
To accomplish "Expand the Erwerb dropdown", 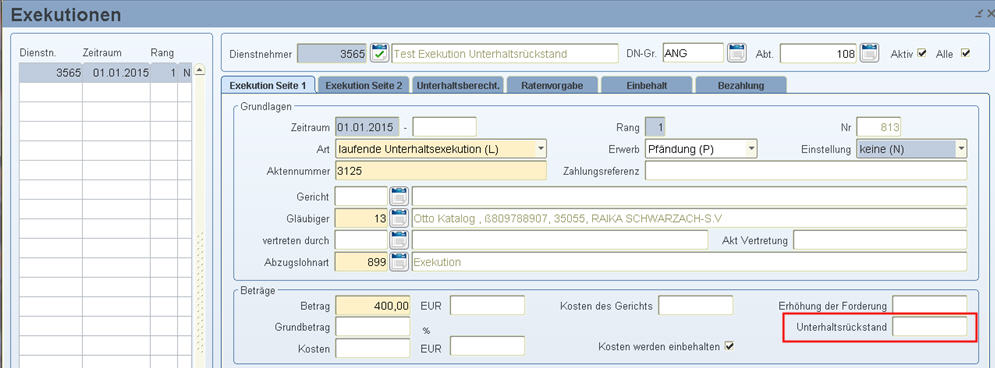I will [x=751, y=148].
